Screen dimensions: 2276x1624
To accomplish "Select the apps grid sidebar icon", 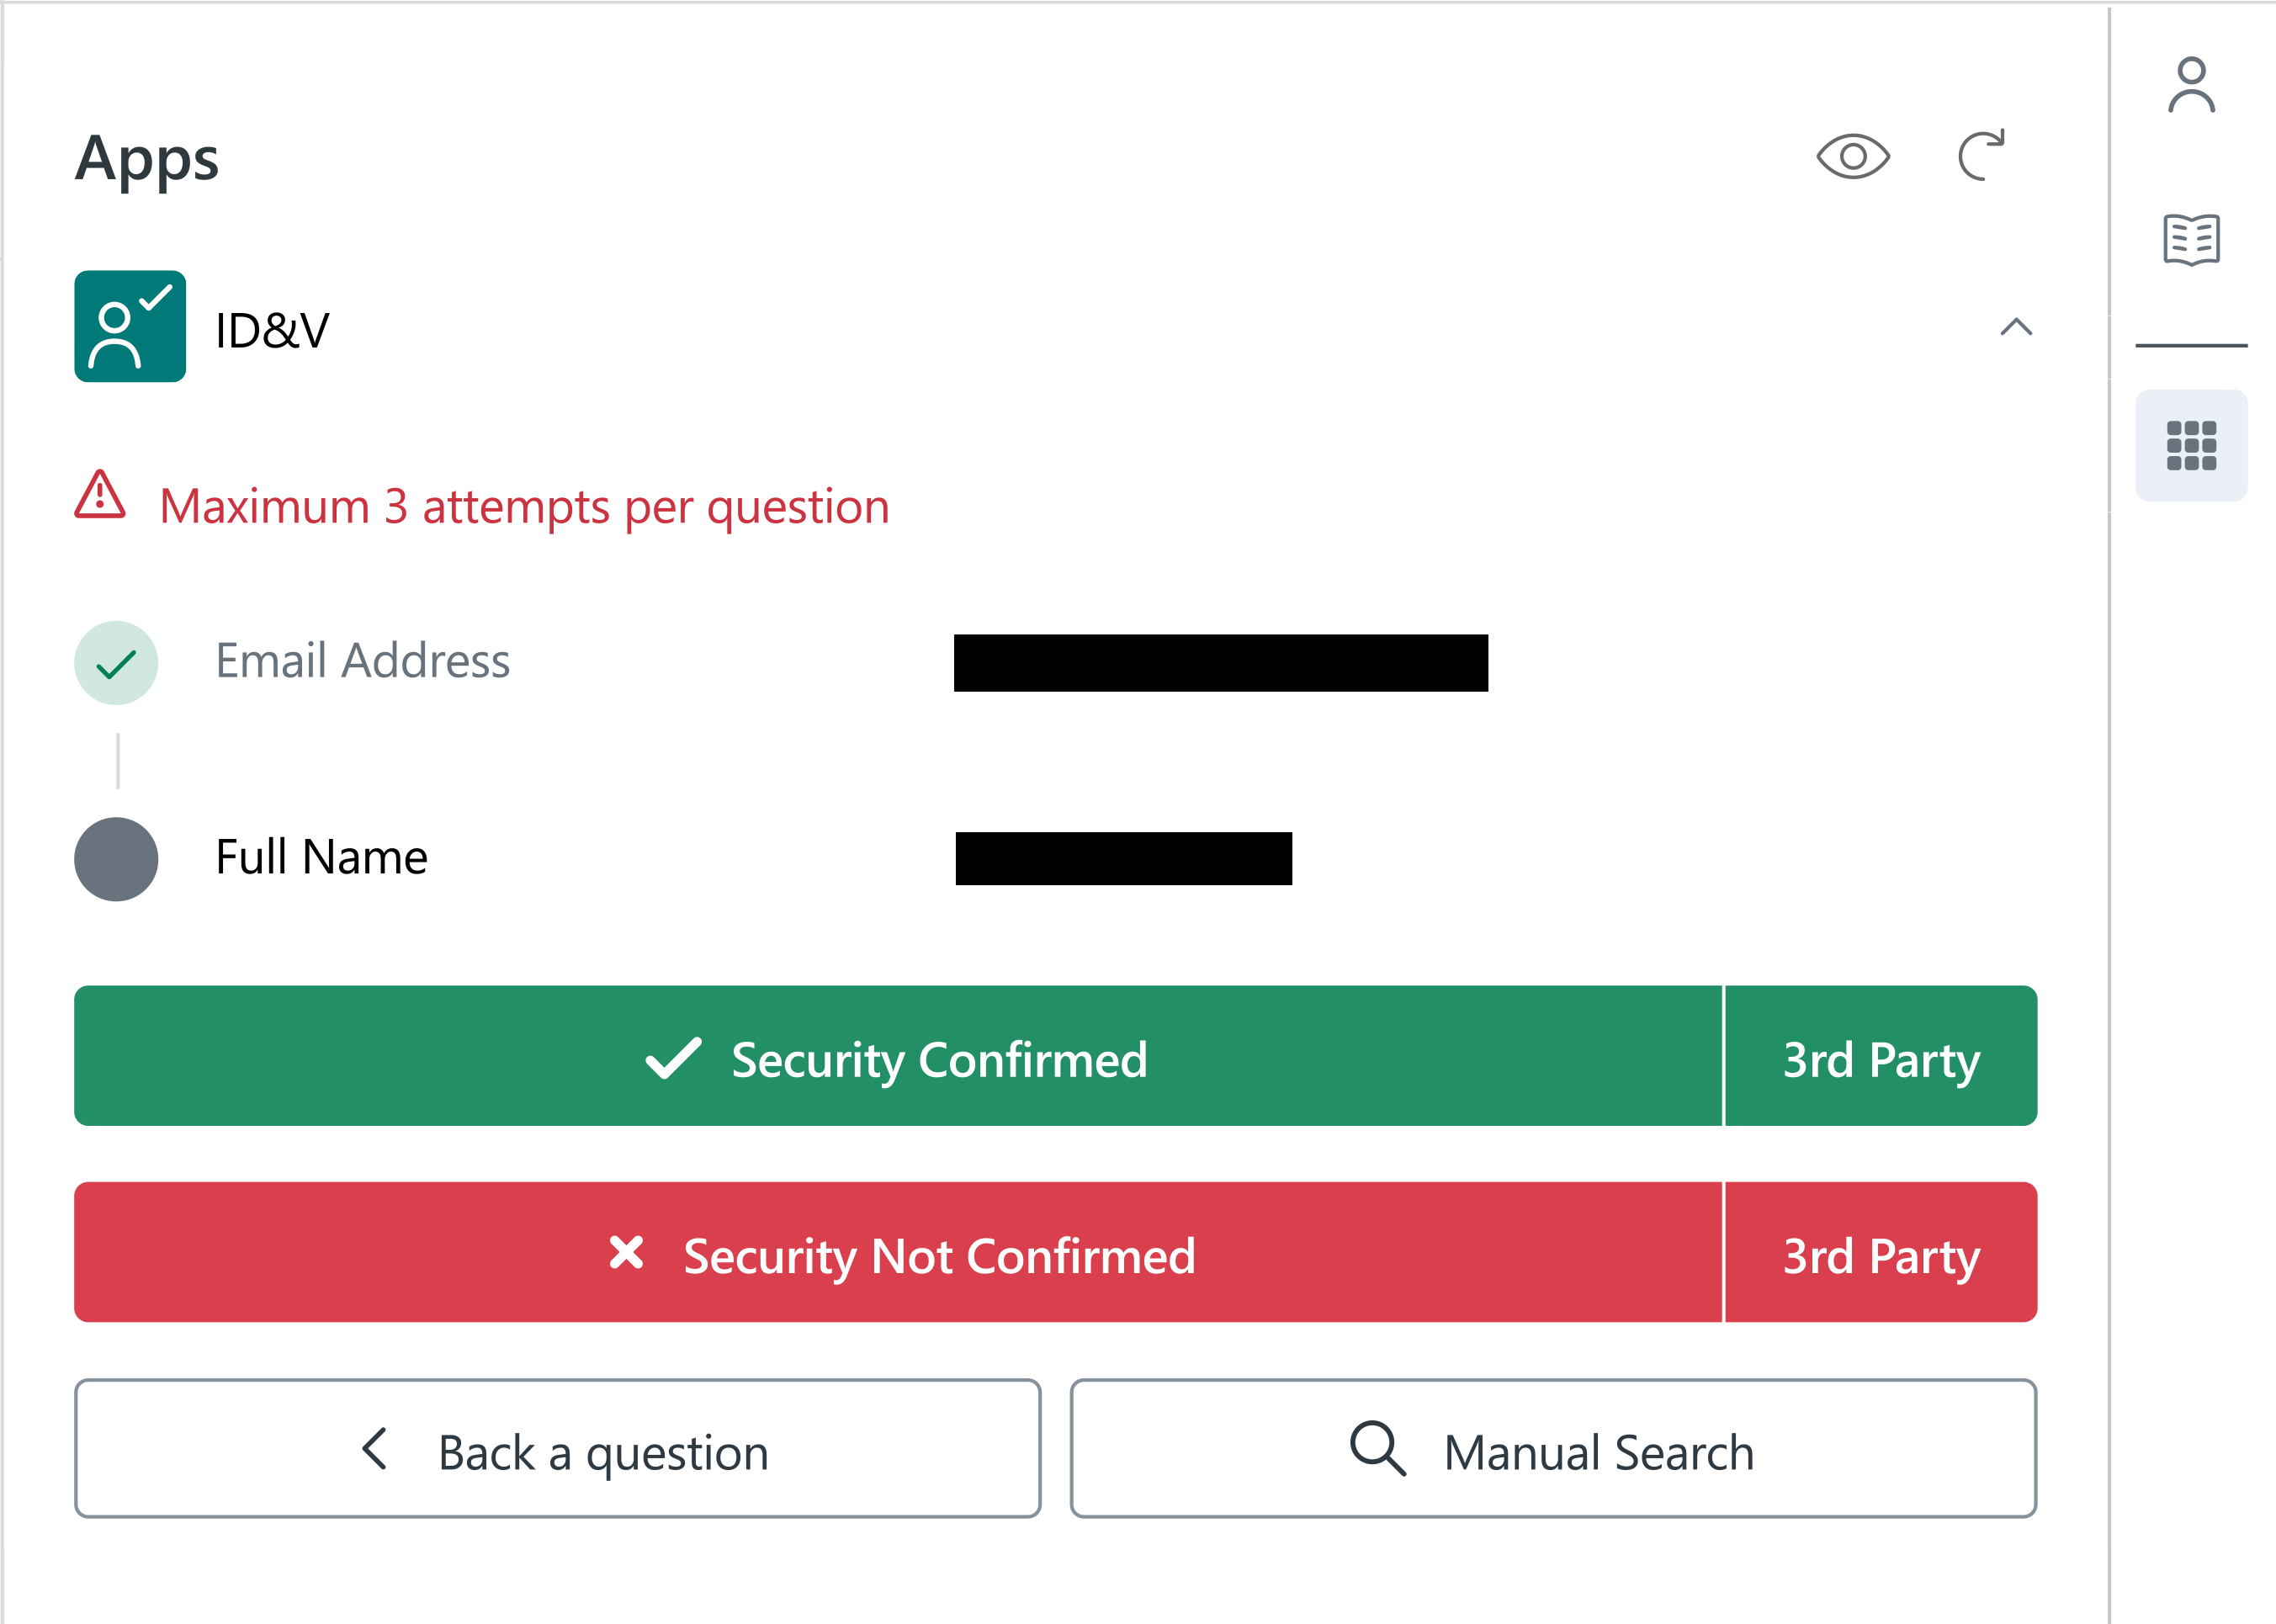I will (2190, 445).
